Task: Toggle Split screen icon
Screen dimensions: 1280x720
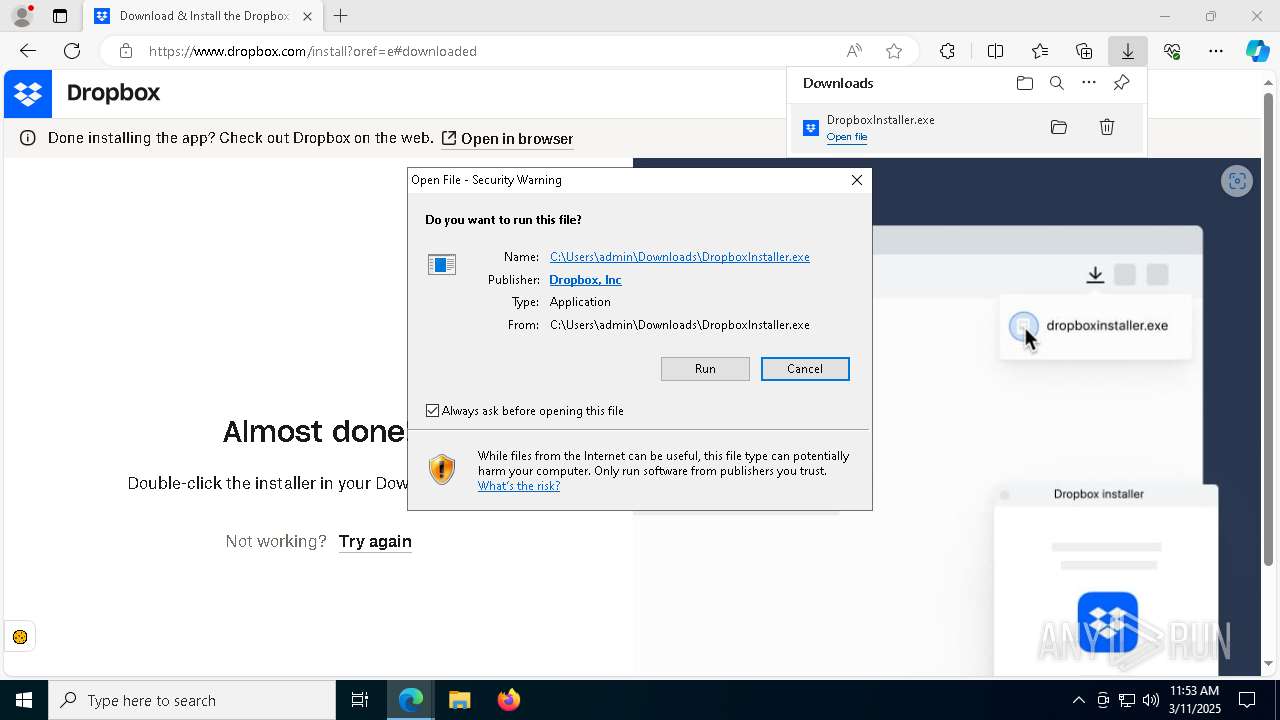Action: 995,51
